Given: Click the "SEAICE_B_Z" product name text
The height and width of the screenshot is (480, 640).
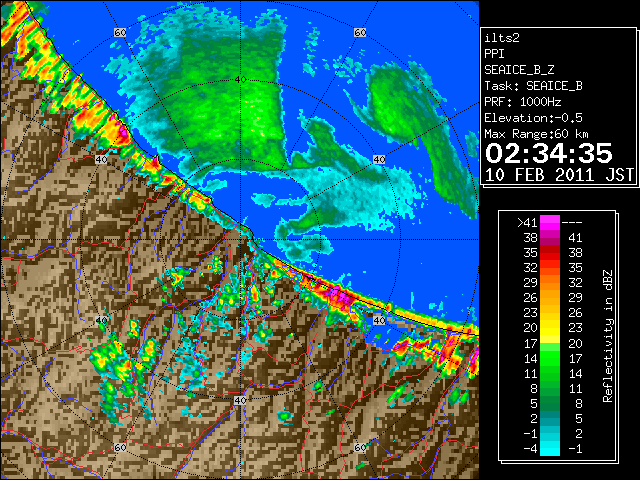Looking at the screenshot, I should [x=519, y=70].
